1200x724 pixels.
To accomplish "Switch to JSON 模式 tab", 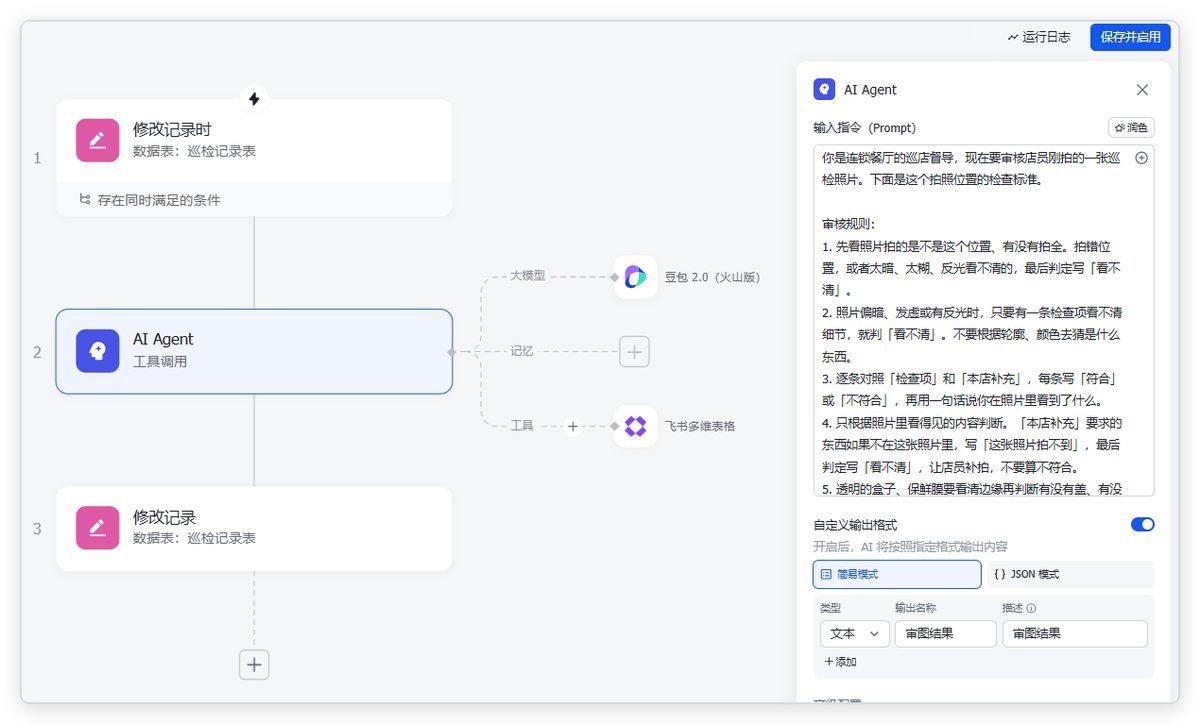I will (1070, 574).
